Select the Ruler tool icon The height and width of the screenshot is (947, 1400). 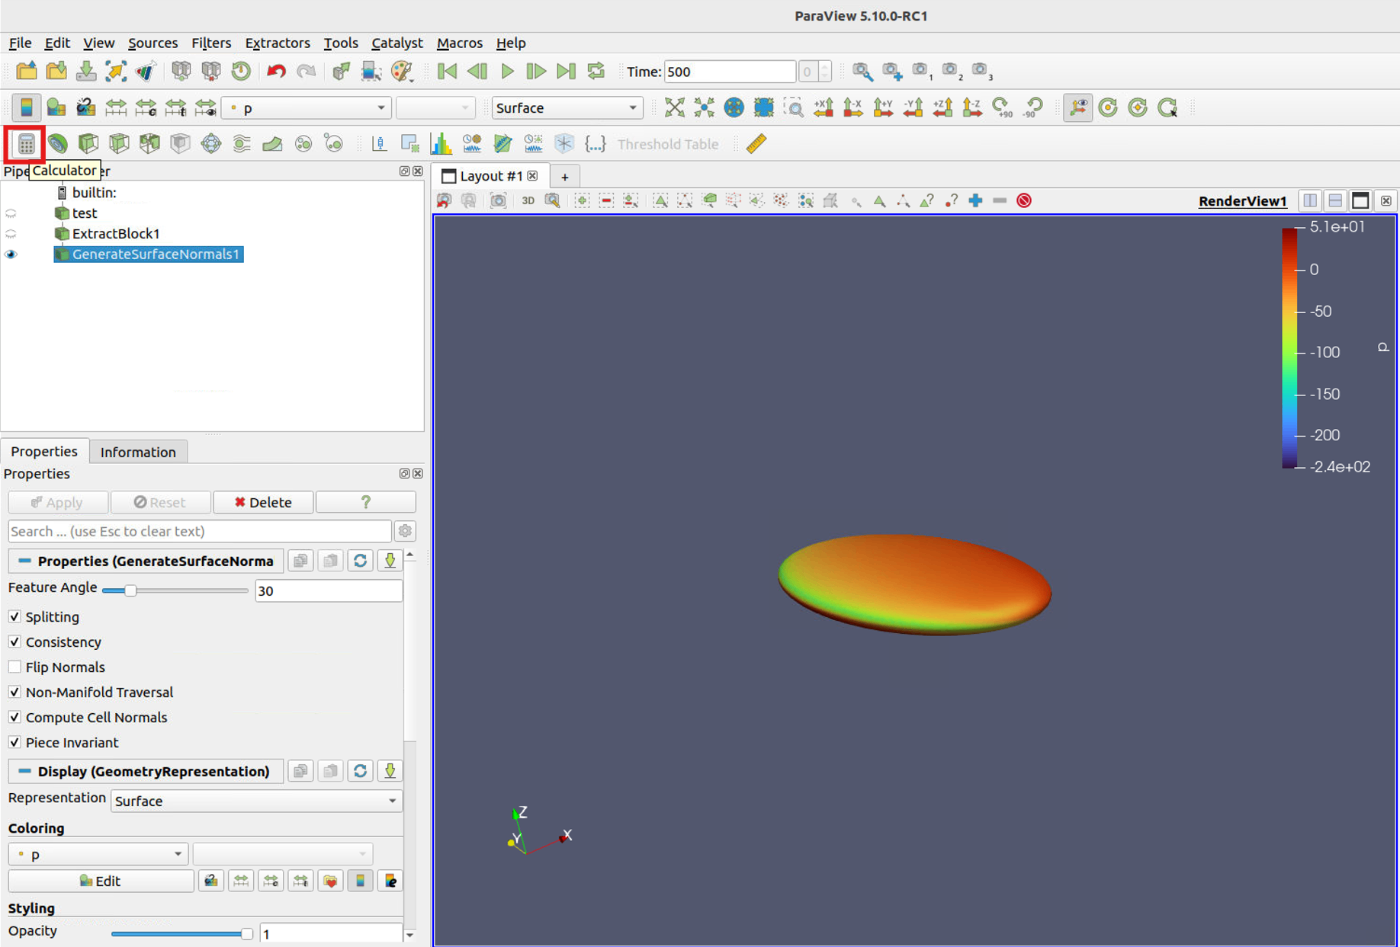pos(756,144)
